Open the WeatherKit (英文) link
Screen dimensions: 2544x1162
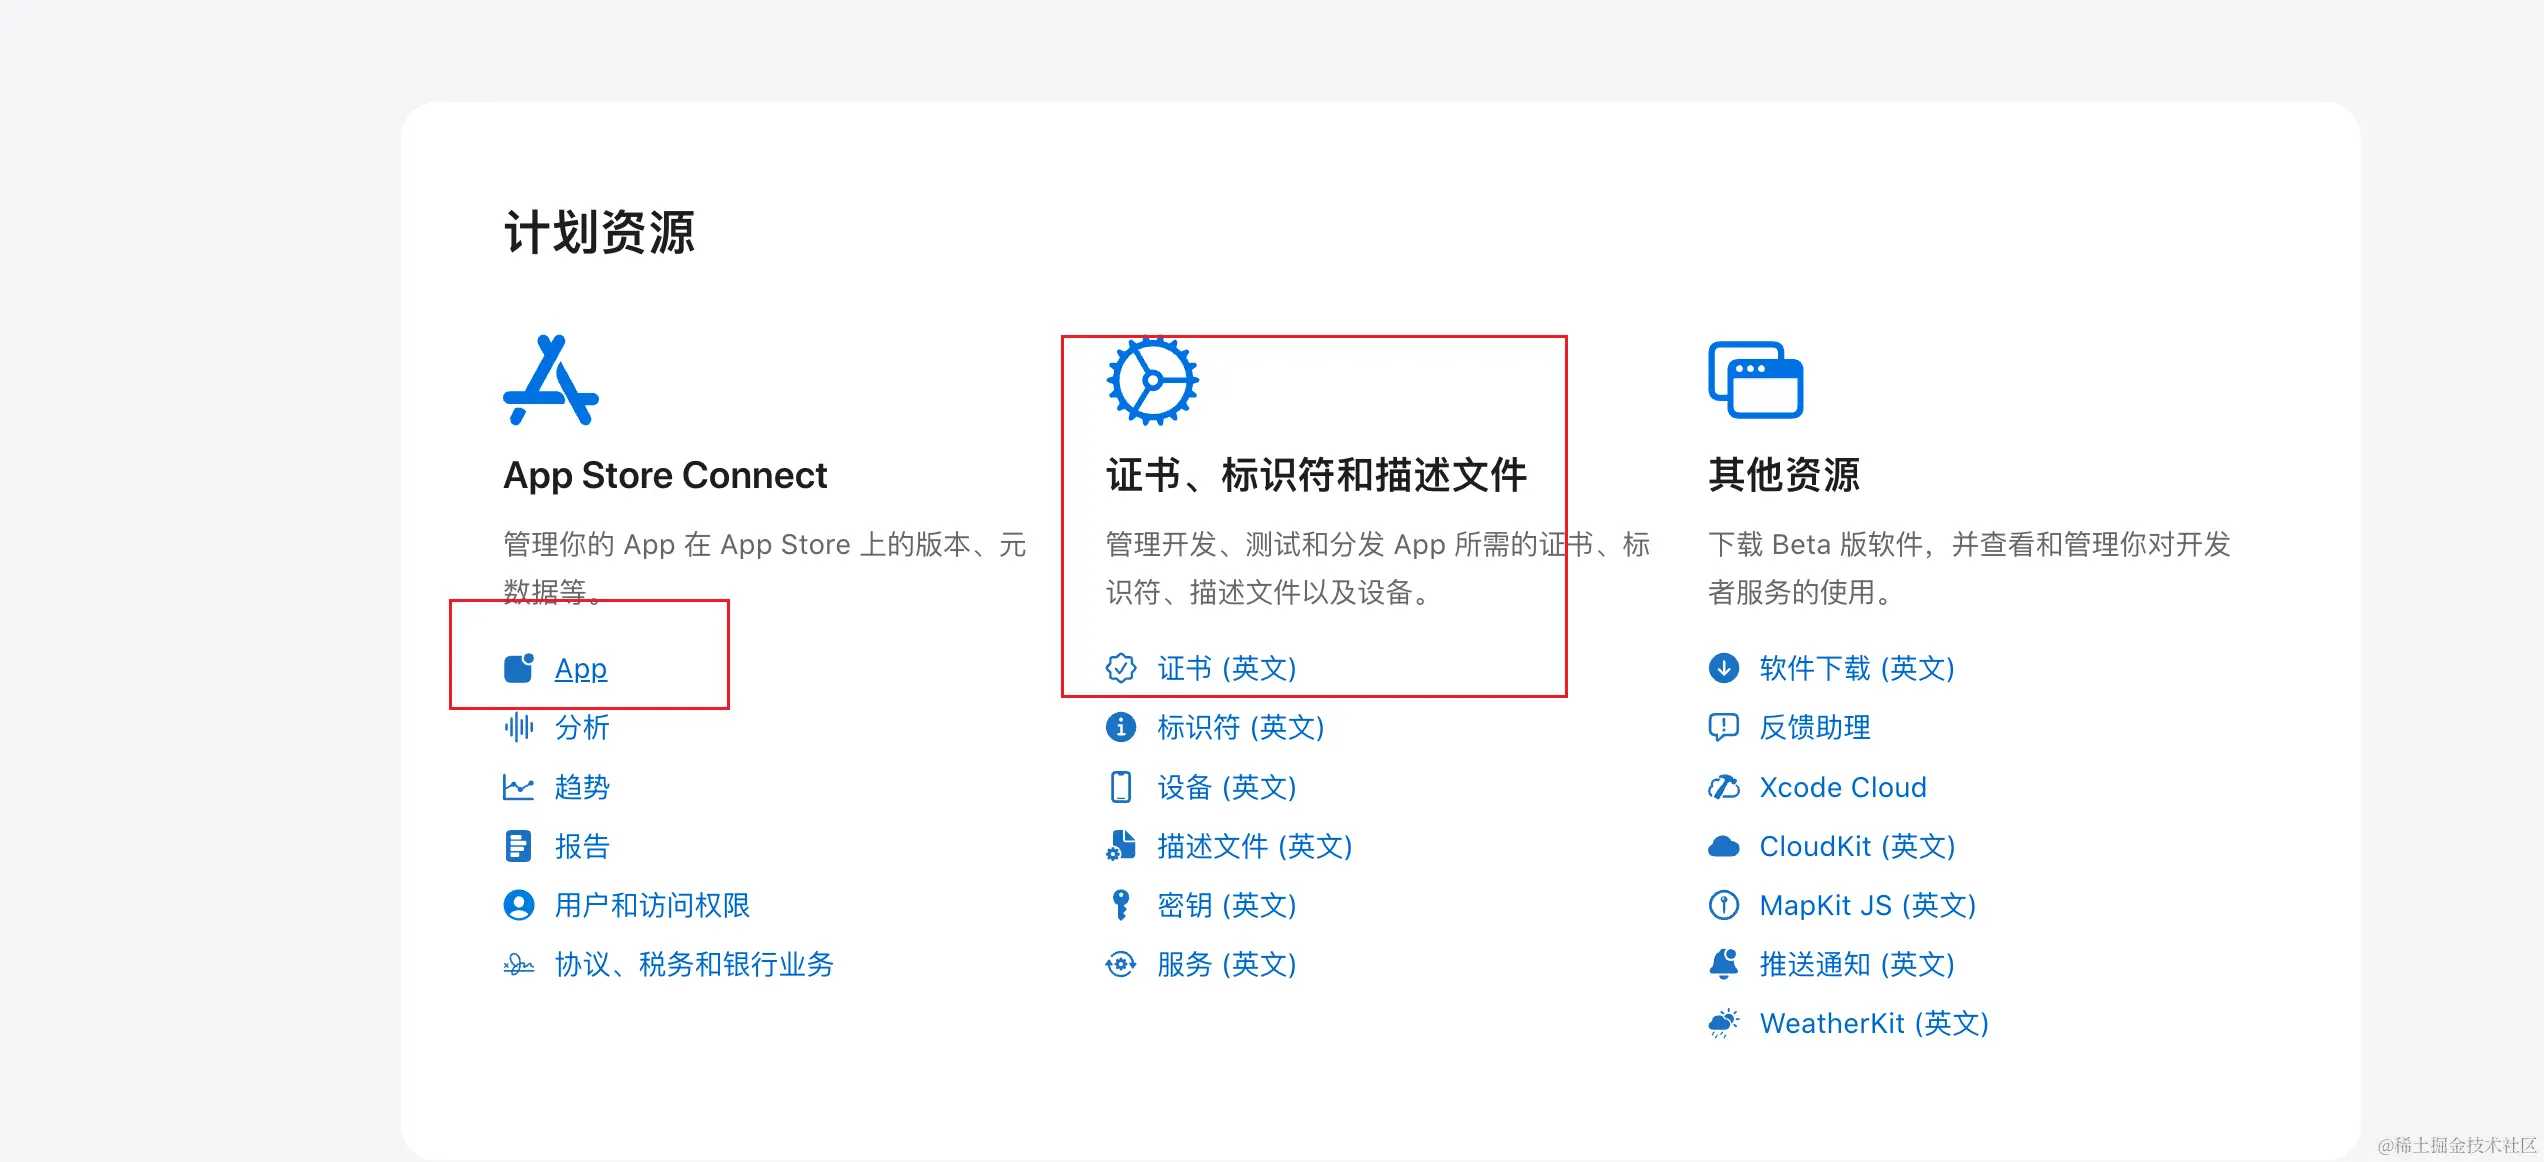click(x=1874, y=1023)
